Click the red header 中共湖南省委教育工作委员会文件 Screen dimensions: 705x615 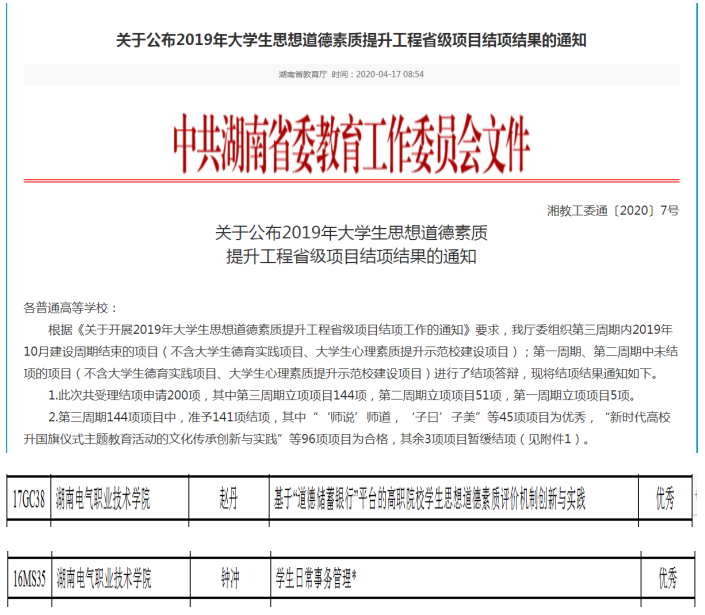(351, 144)
